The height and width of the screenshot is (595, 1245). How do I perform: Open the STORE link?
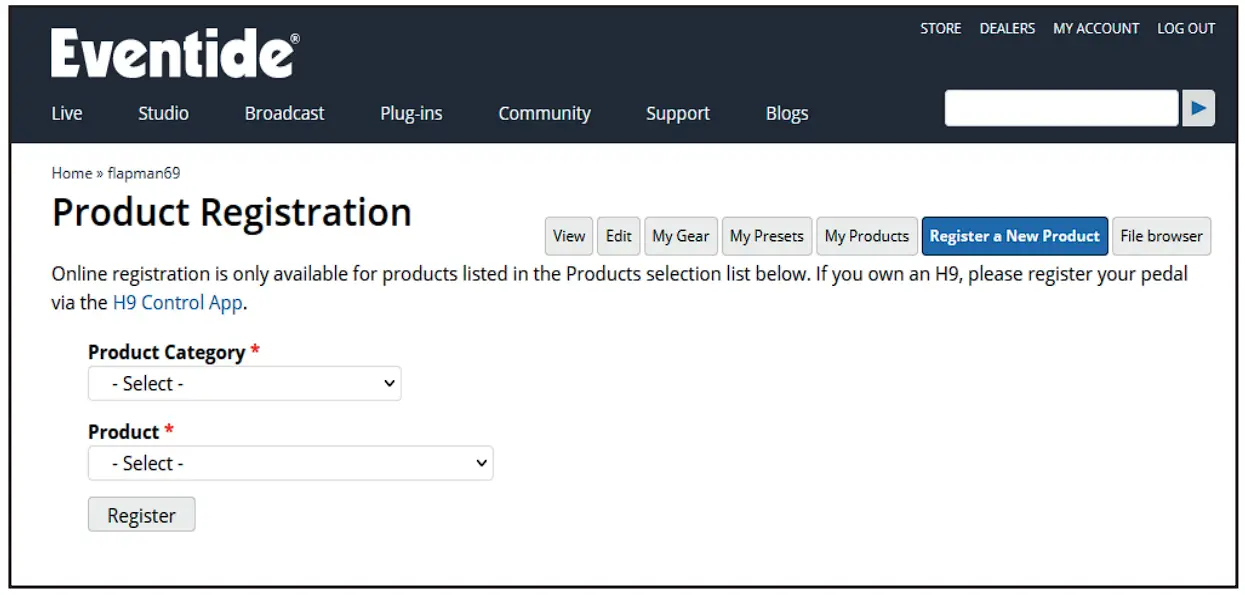(940, 28)
